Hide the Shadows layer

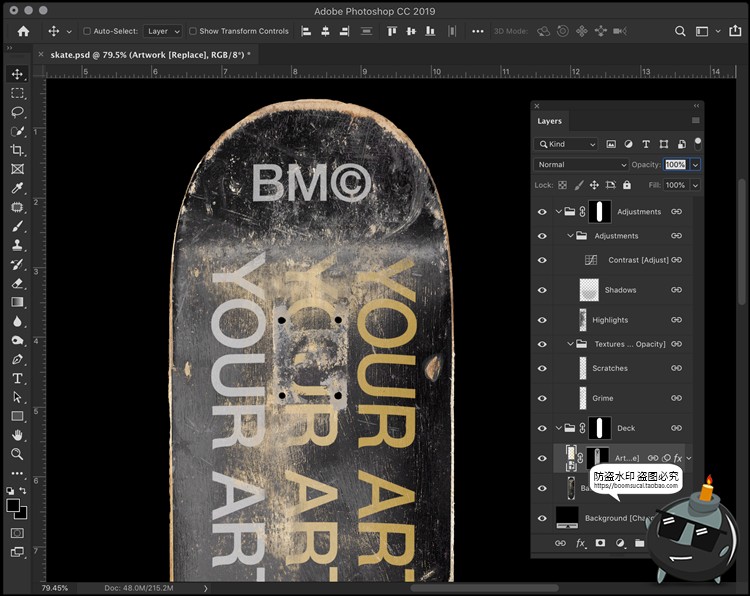tap(542, 290)
